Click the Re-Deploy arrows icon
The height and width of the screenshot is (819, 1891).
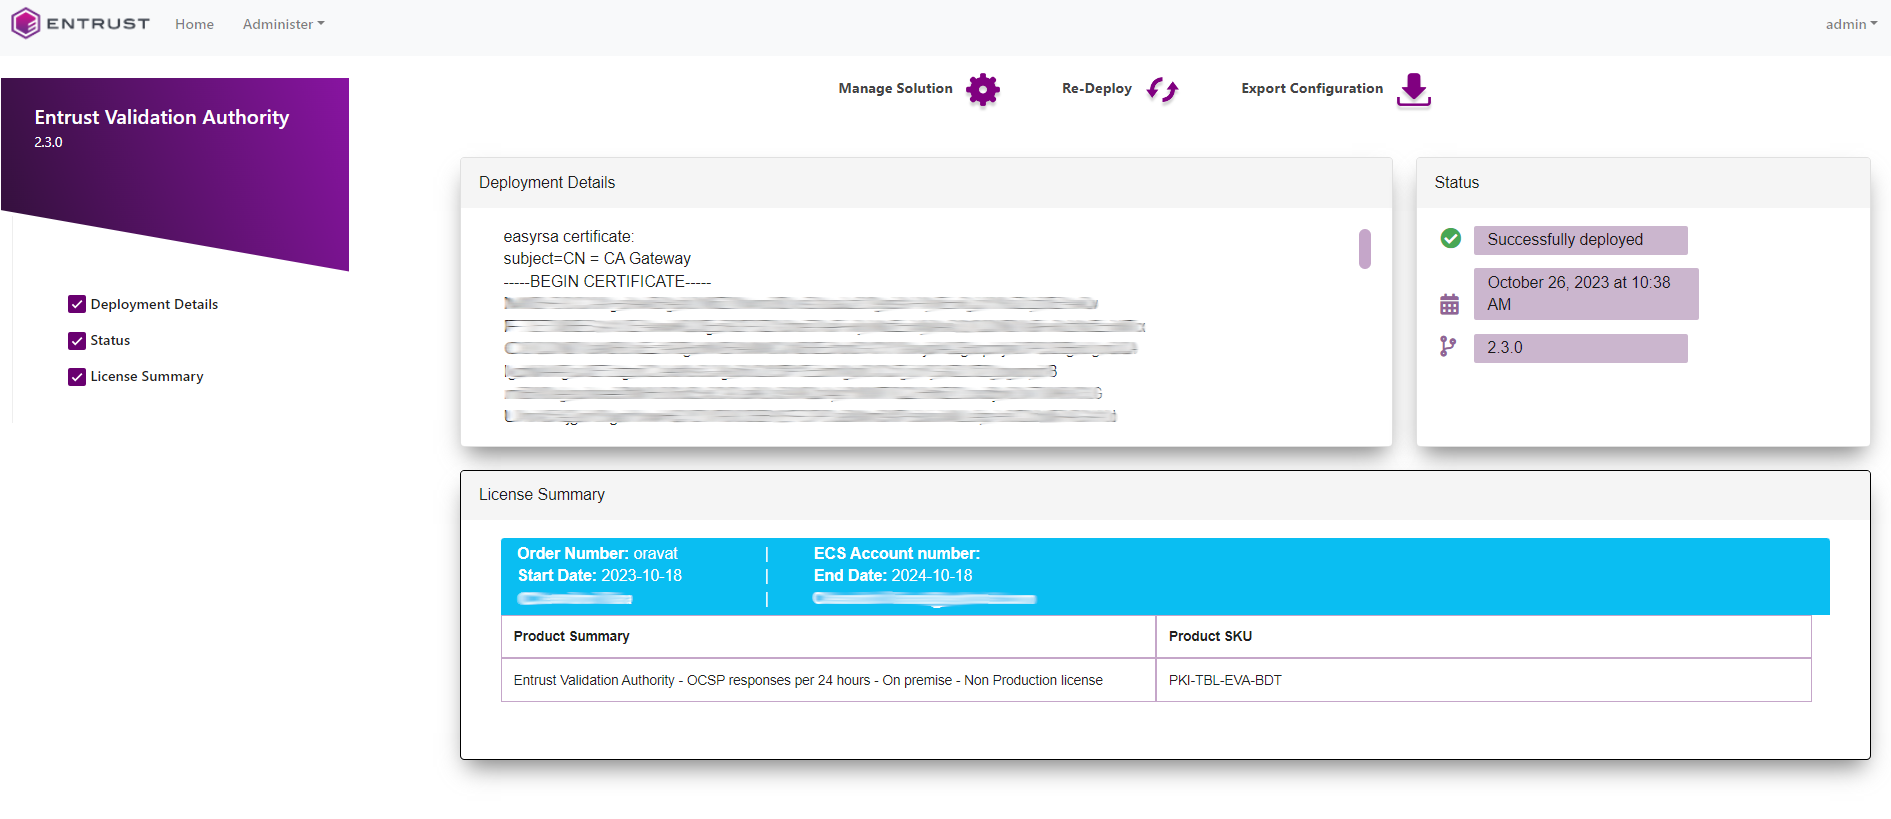[1162, 90]
